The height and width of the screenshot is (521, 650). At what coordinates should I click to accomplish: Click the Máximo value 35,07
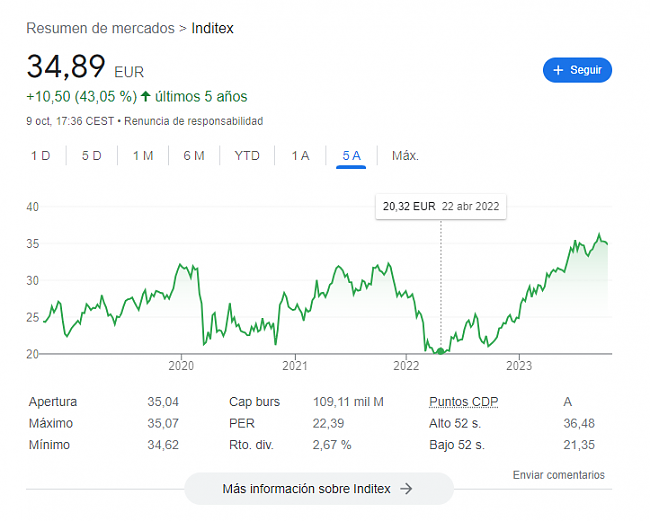click(163, 423)
